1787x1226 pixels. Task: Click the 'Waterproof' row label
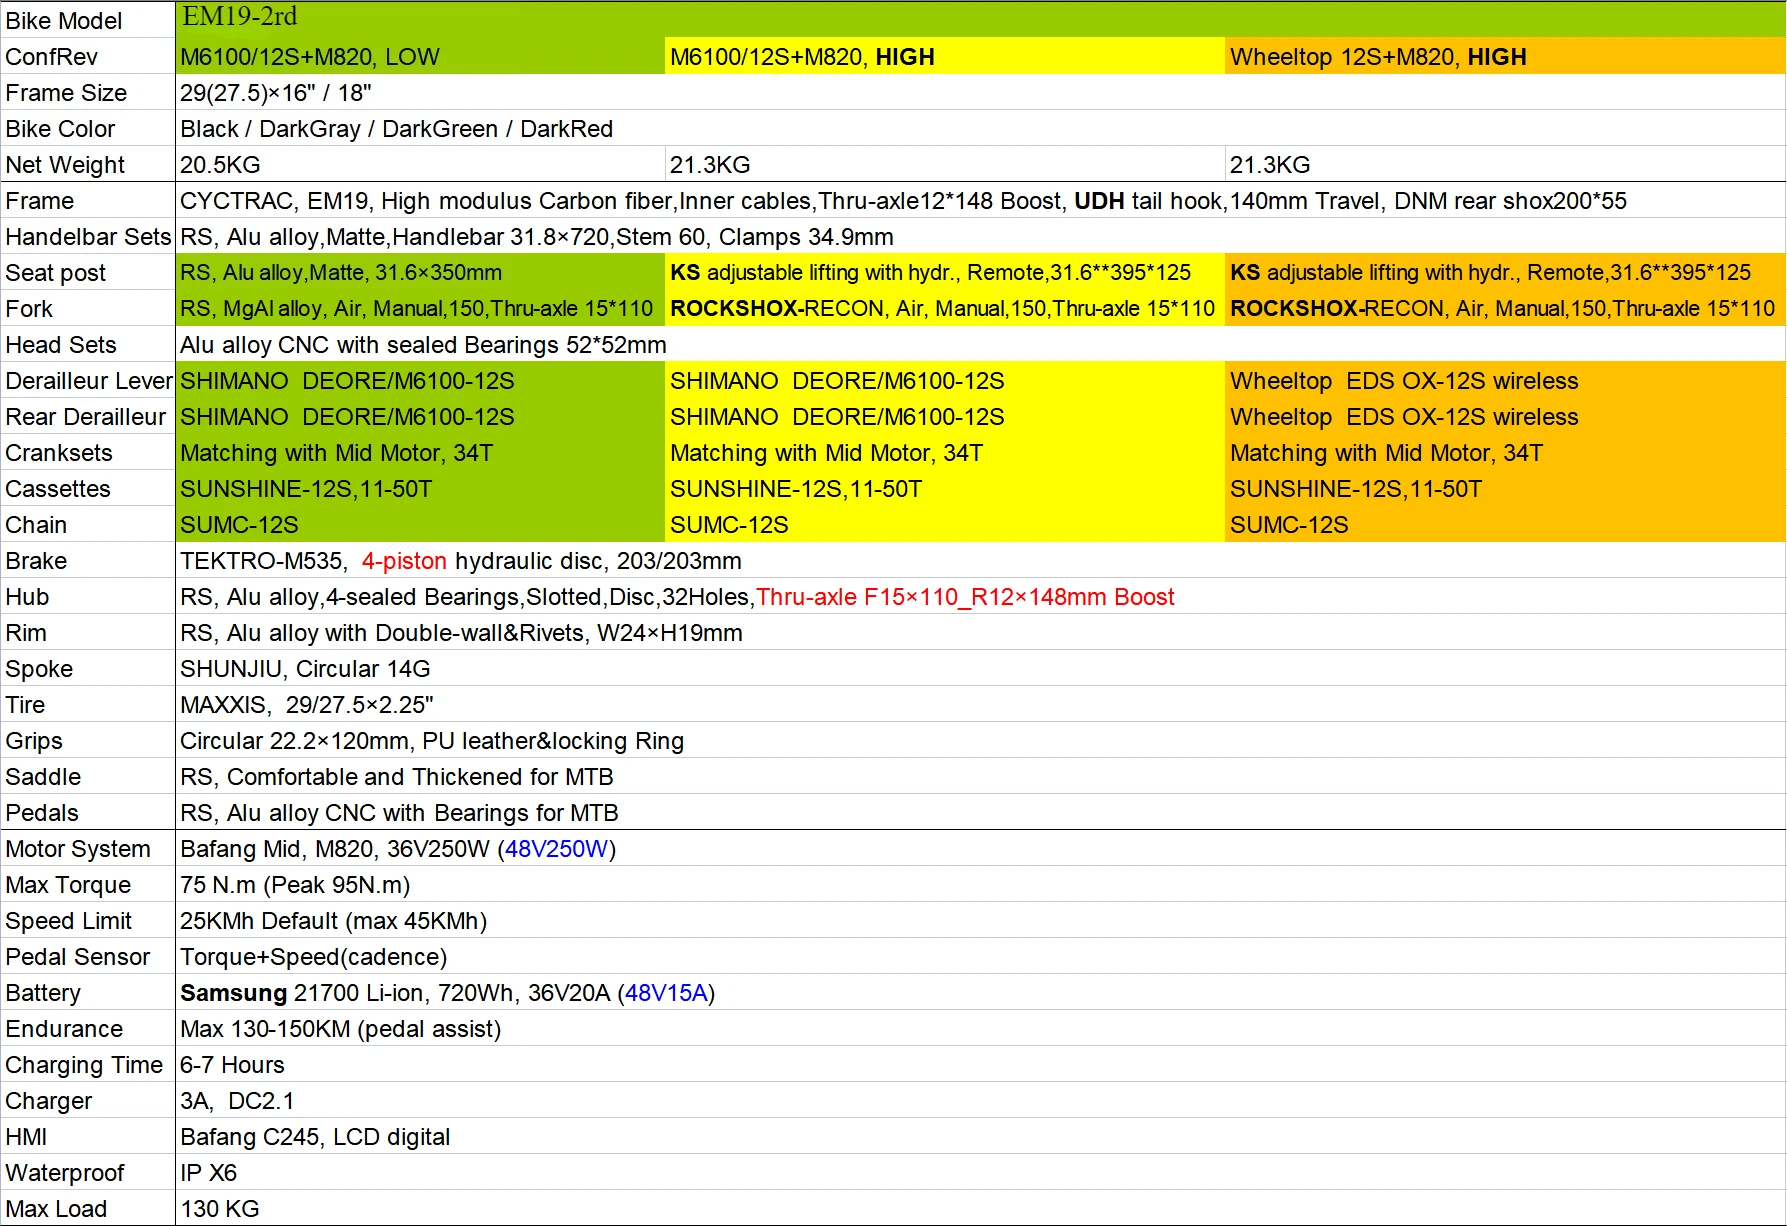click(x=65, y=1173)
